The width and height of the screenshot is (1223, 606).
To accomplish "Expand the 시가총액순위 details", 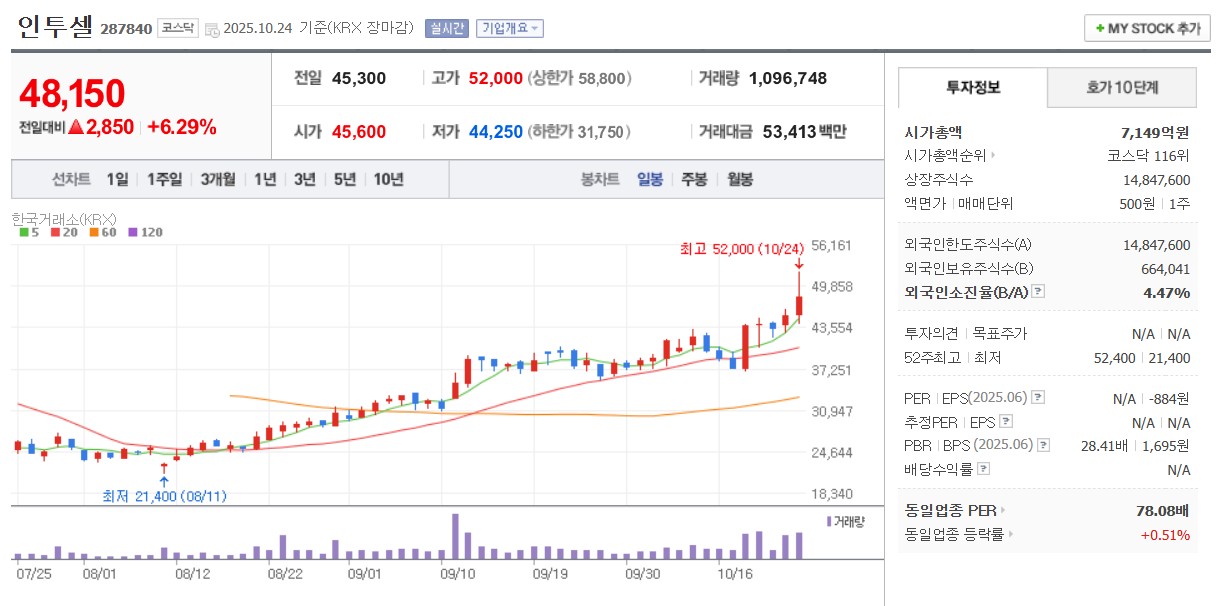I will tap(992, 155).
